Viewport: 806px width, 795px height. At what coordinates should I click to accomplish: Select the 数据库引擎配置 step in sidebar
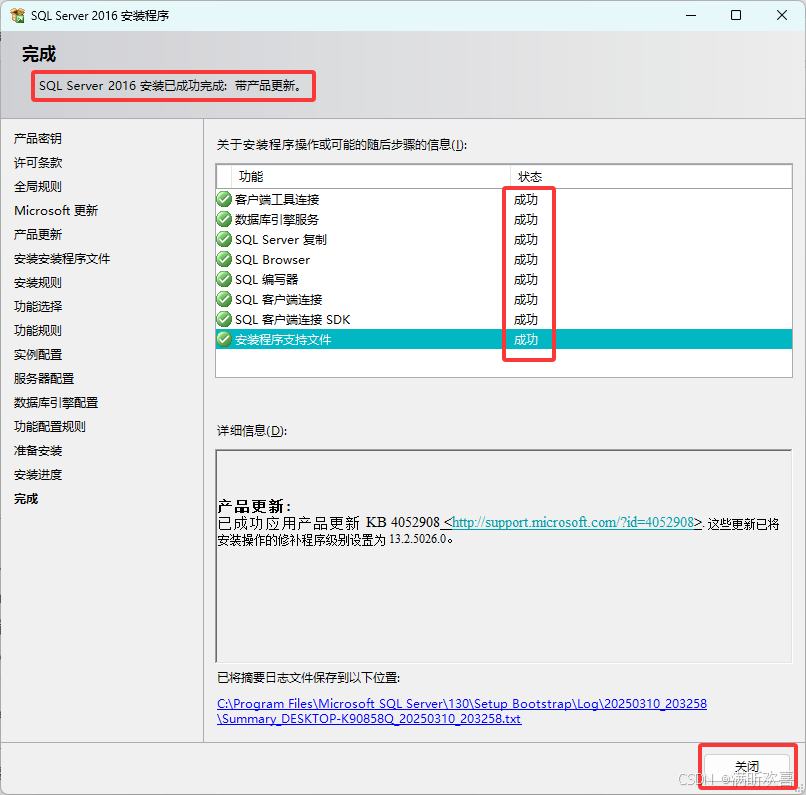coord(56,402)
